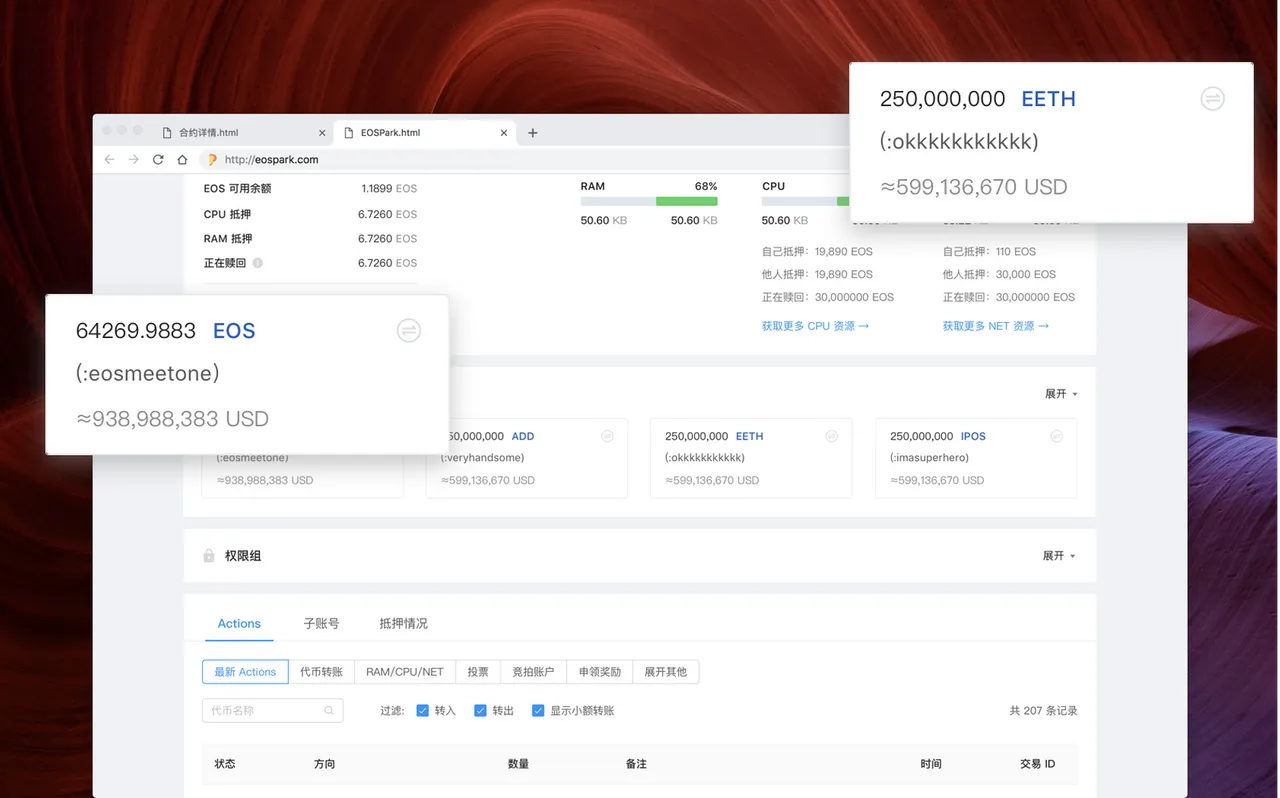This screenshot has width=1280, height=798.
Task: Reload the page with refresh icon
Action: pyautogui.click(x=158, y=159)
